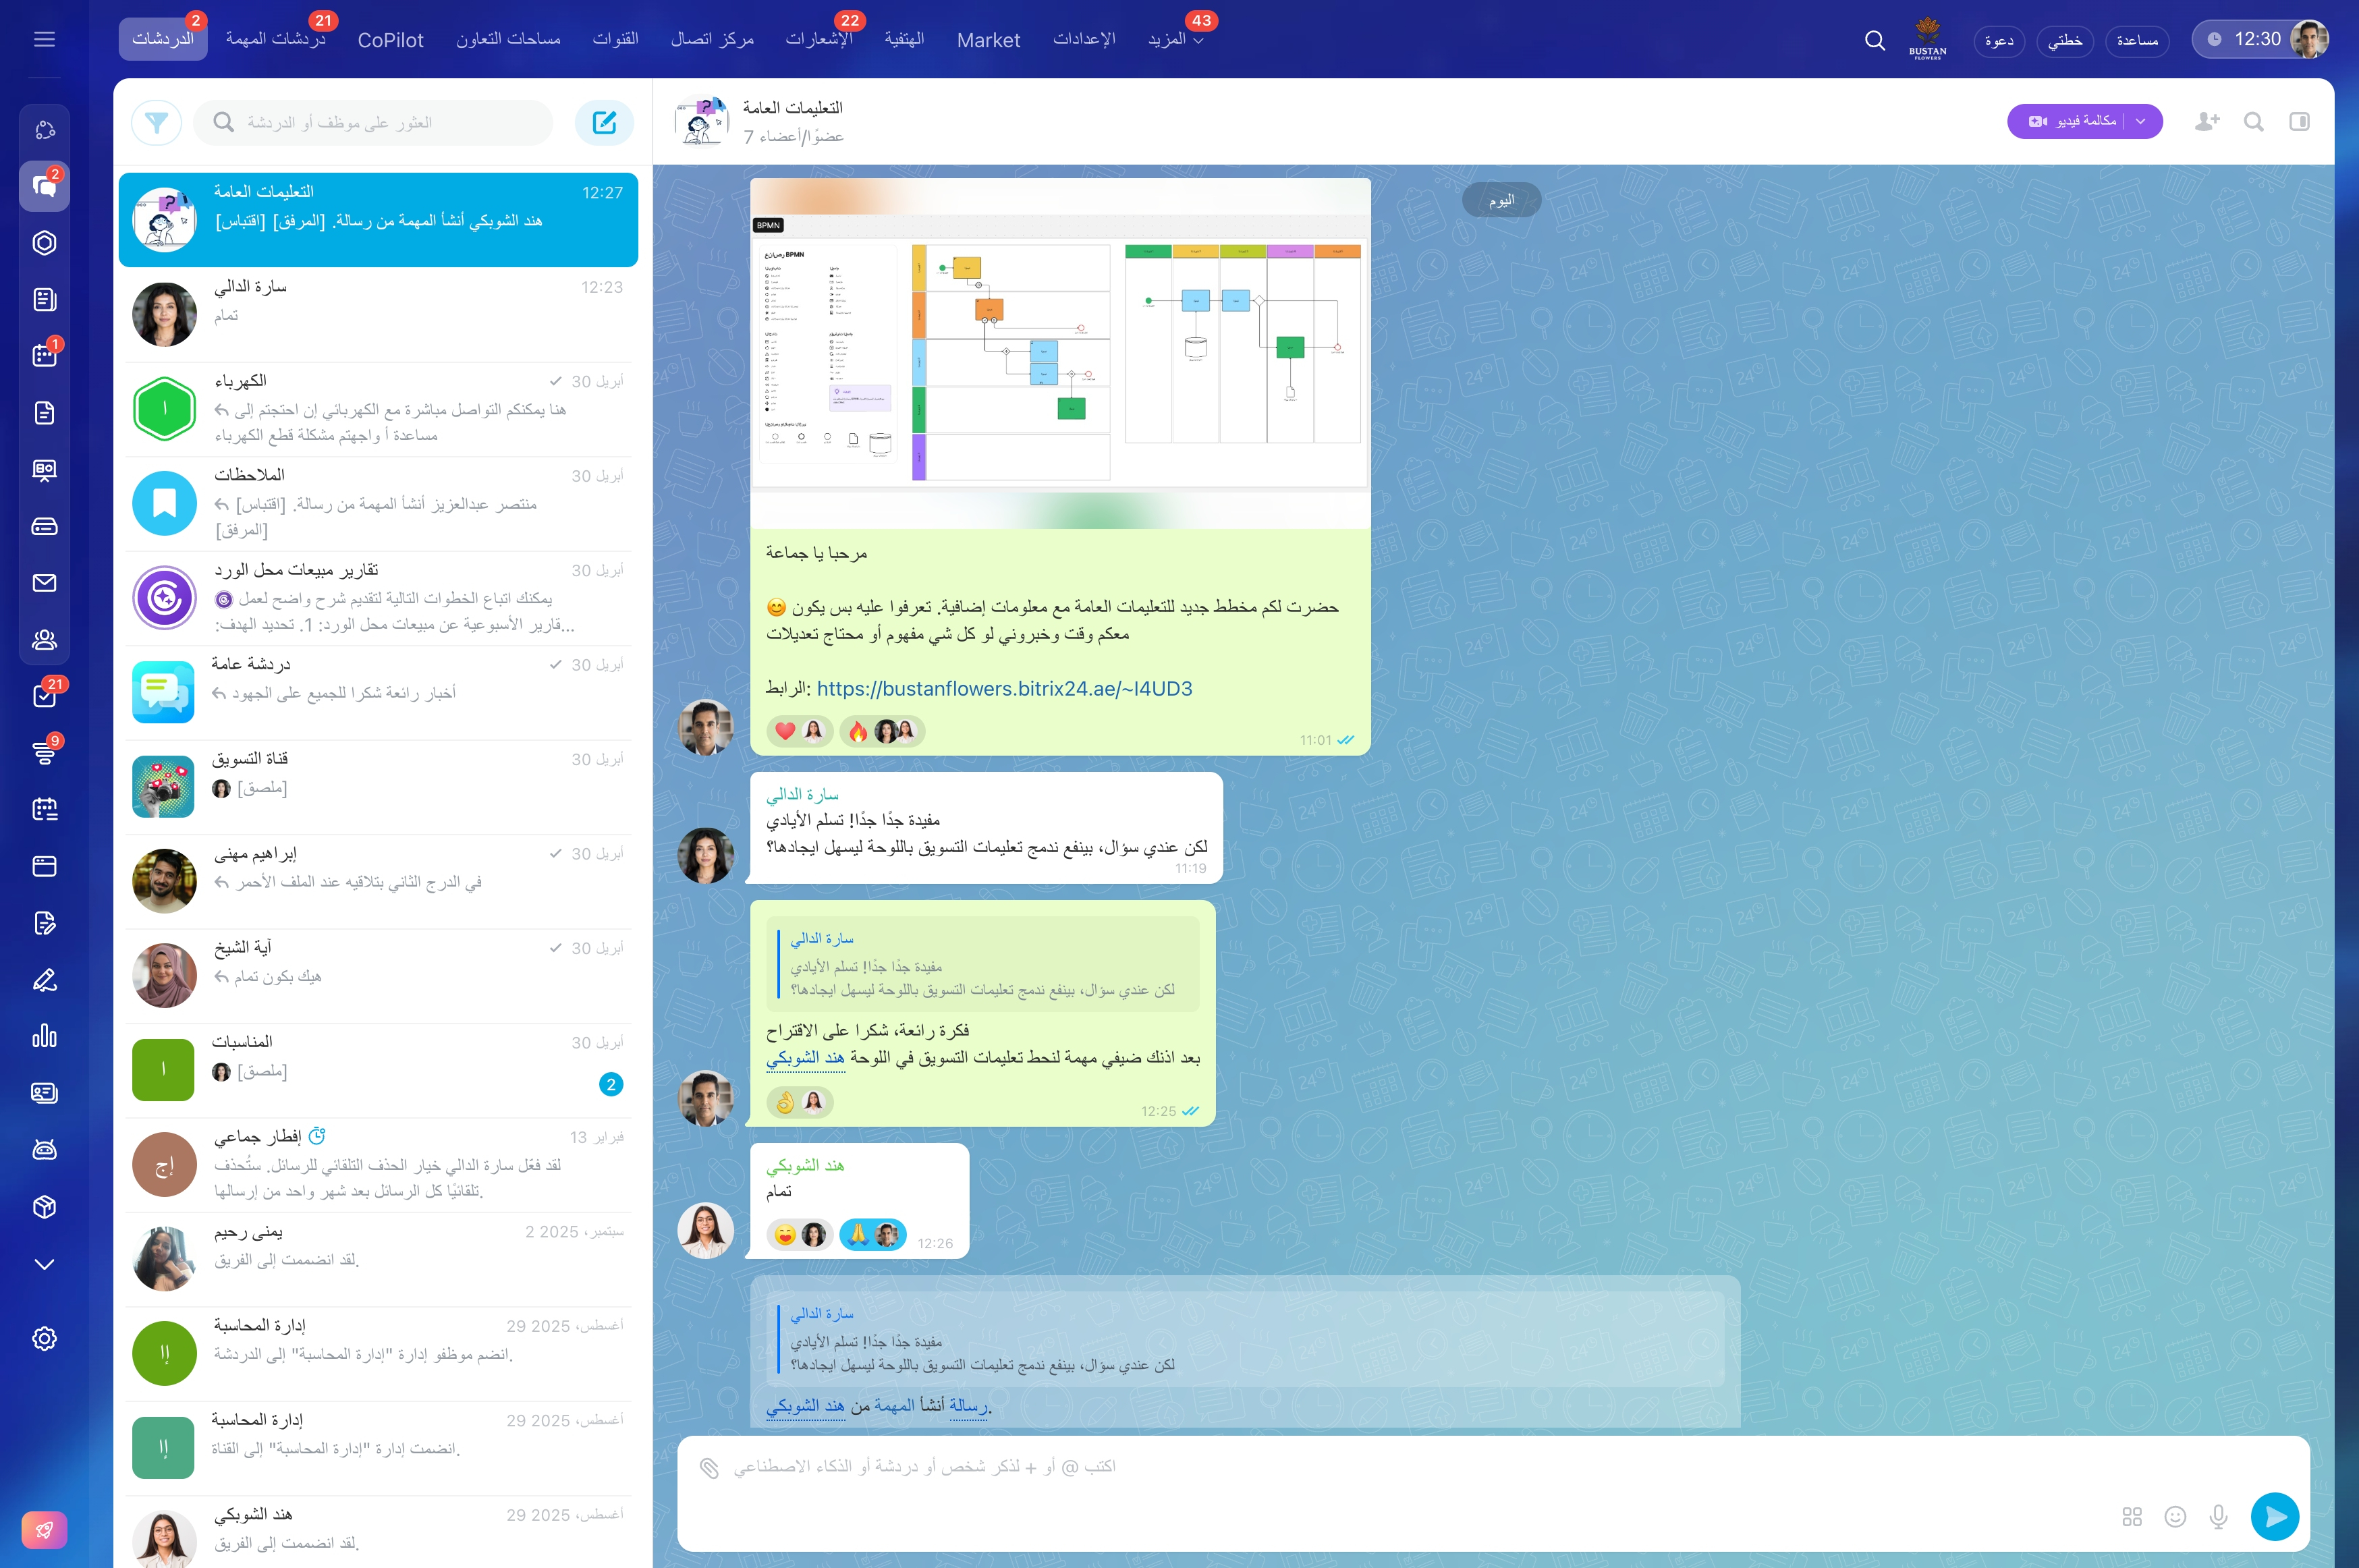2359x1568 pixels.
Task: Open the analytics bar chart sidebar icon
Action: coord(44,1036)
